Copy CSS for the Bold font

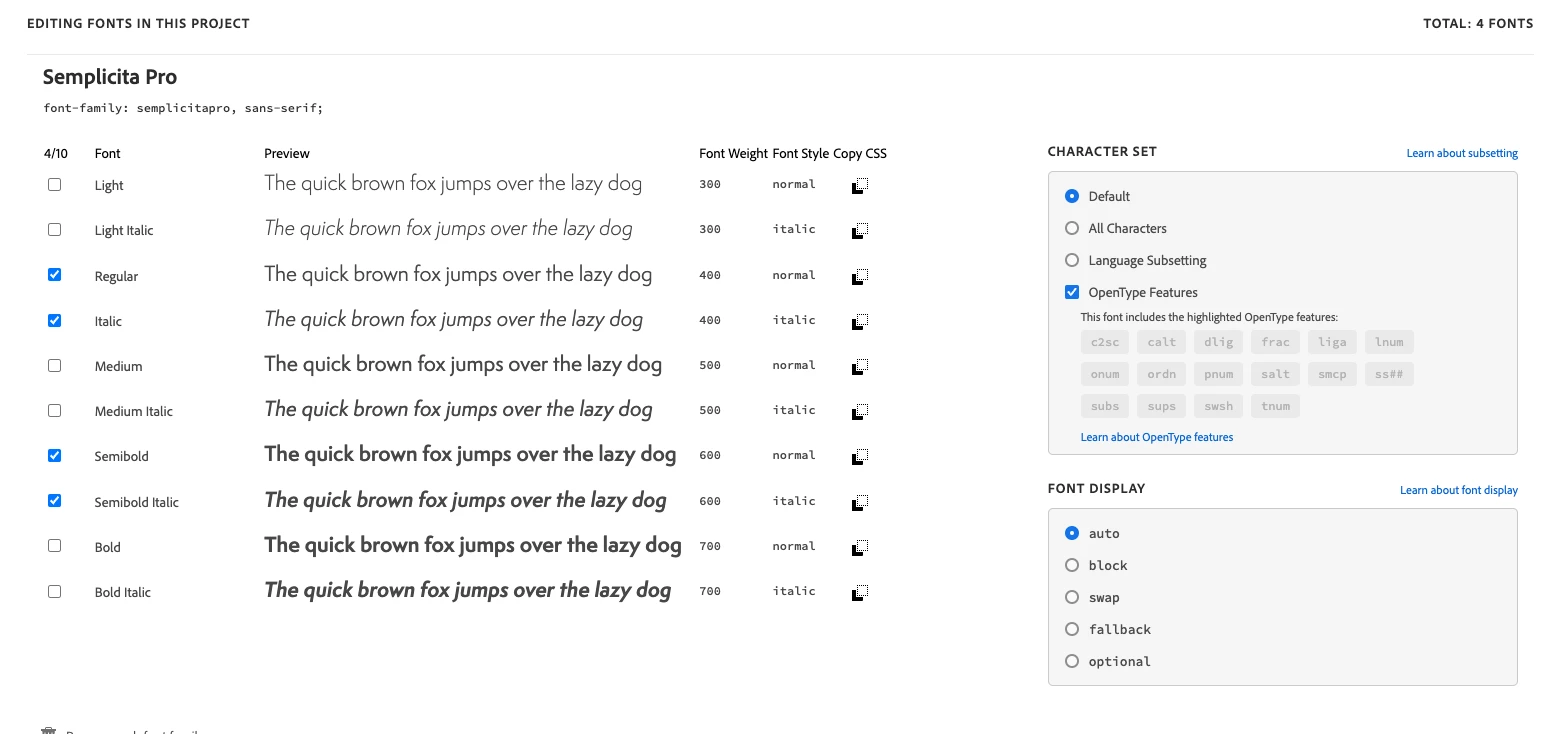pos(860,547)
